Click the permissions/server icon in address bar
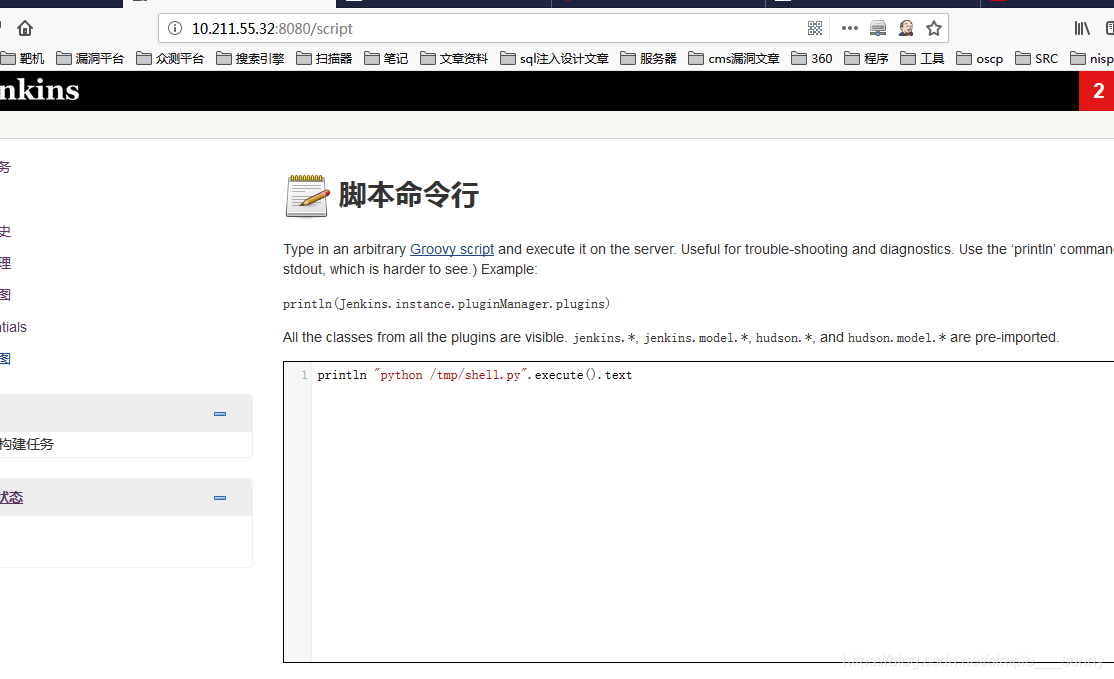Image resolution: width=1114 pixels, height=679 pixels. (x=877, y=28)
